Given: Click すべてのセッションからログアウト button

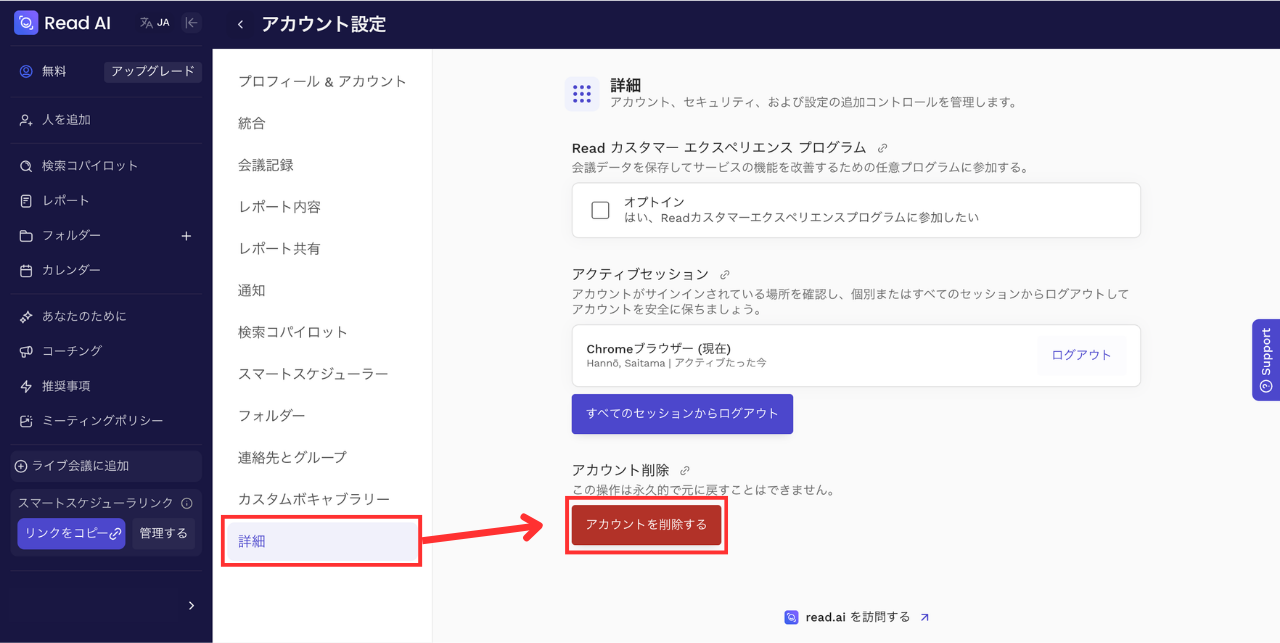Looking at the screenshot, I should pyautogui.click(x=682, y=414).
